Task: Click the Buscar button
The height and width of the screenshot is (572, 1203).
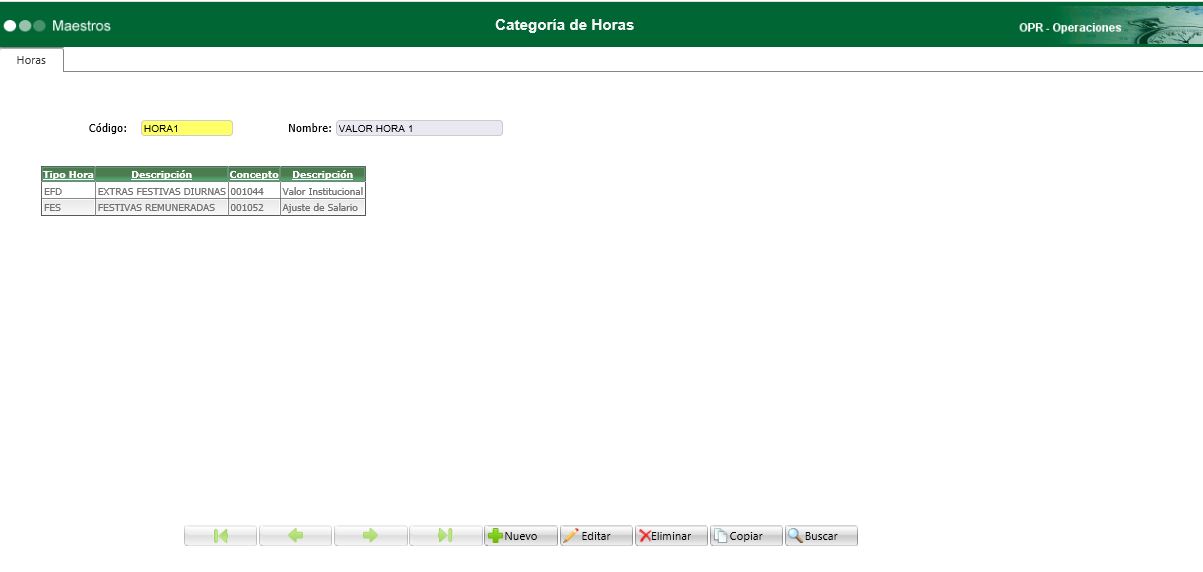Action: (x=821, y=536)
